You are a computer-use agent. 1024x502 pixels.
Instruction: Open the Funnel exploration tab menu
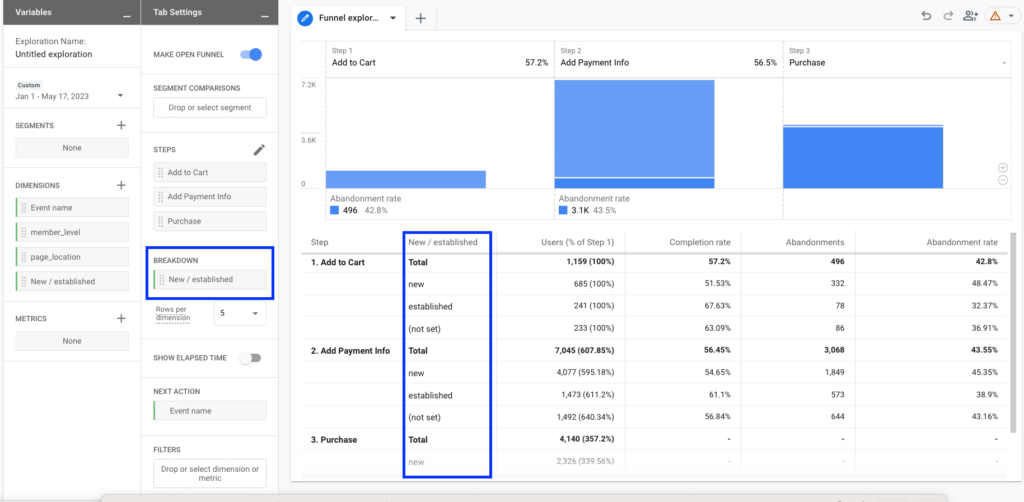[393, 18]
